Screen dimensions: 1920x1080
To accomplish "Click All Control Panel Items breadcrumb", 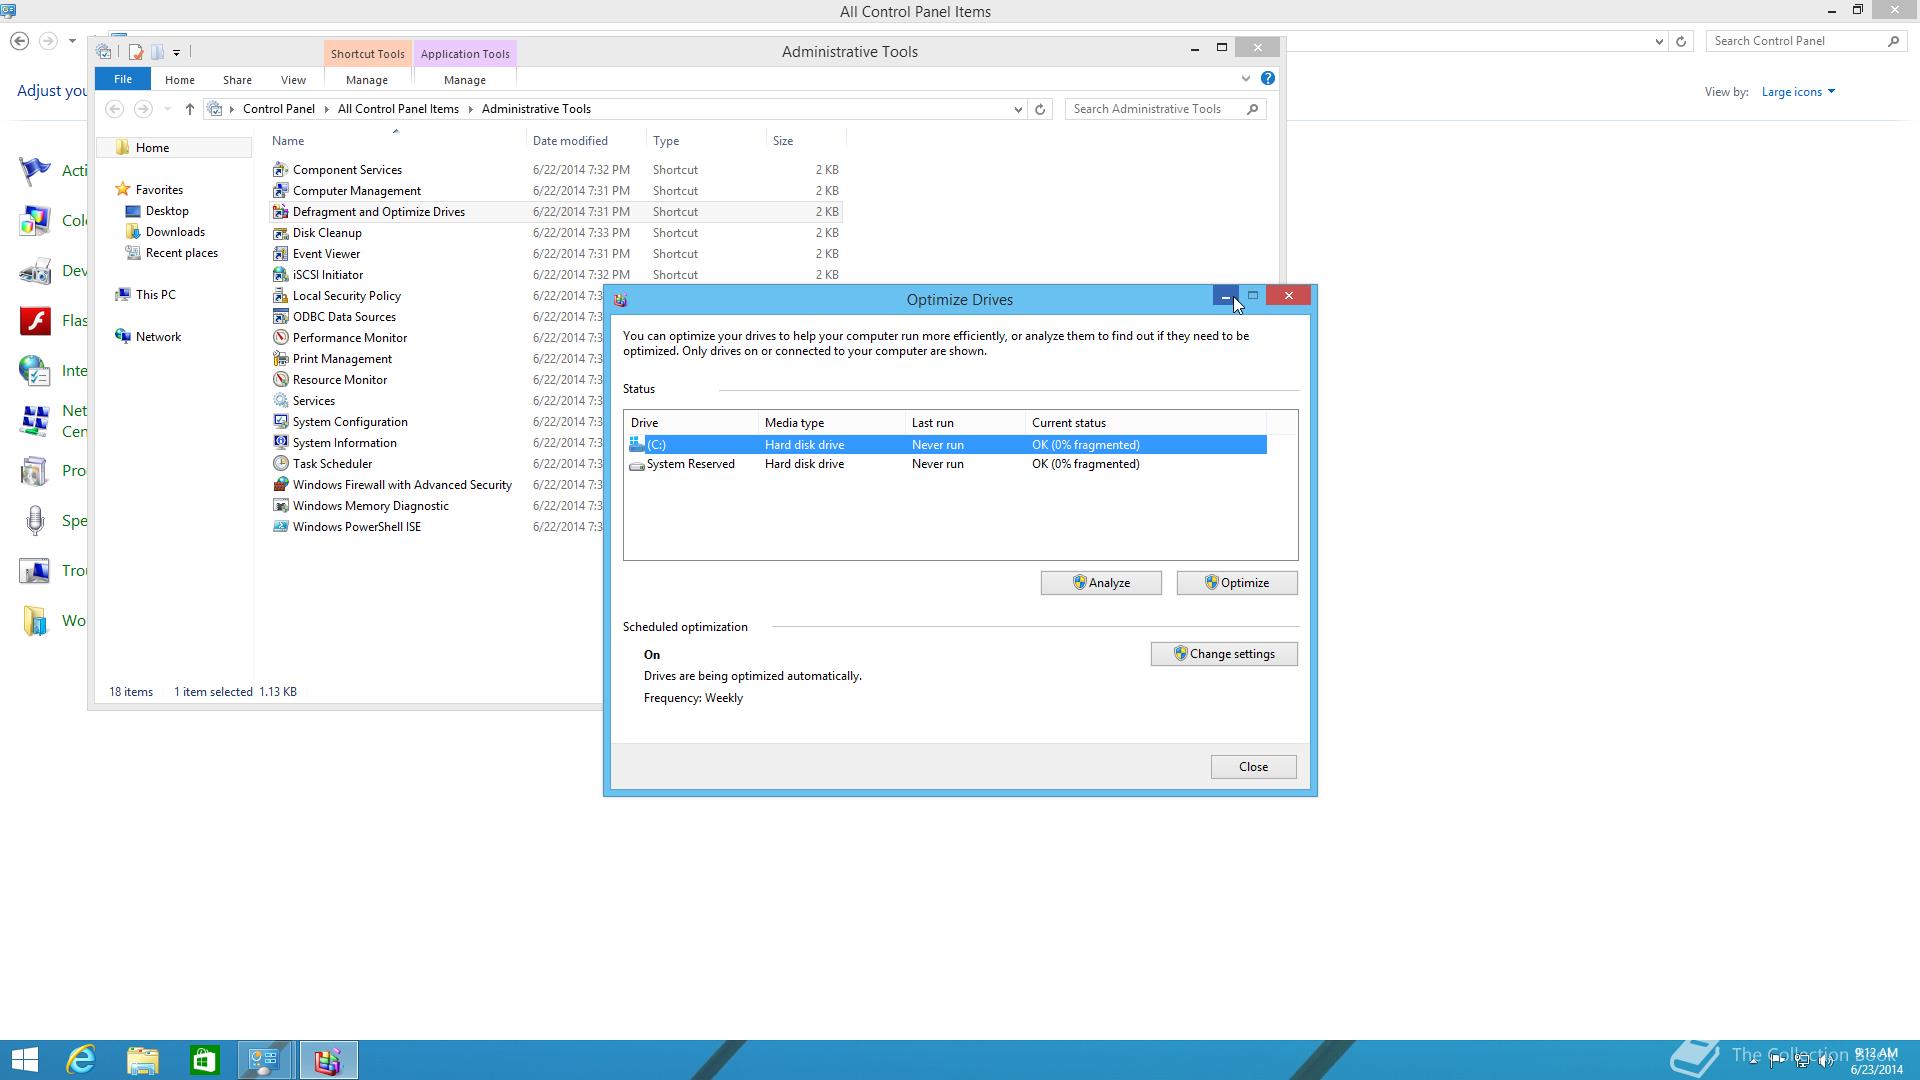I will [398, 109].
